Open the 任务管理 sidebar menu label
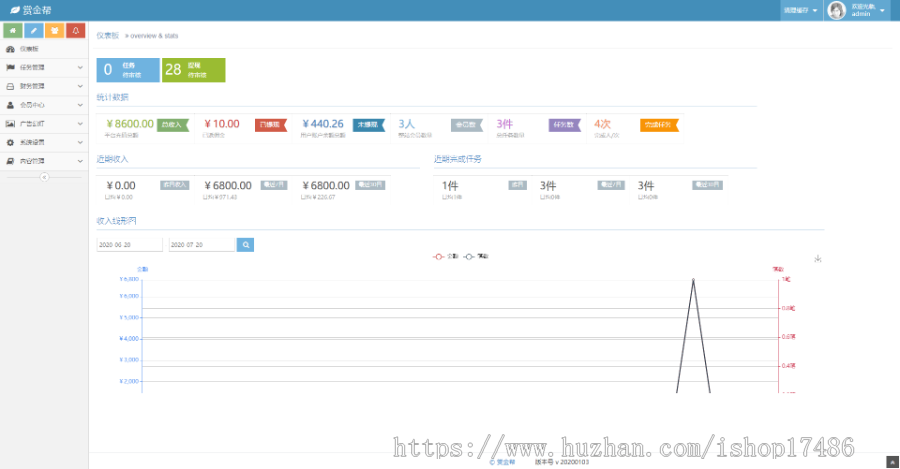900x469 pixels. (32, 67)
